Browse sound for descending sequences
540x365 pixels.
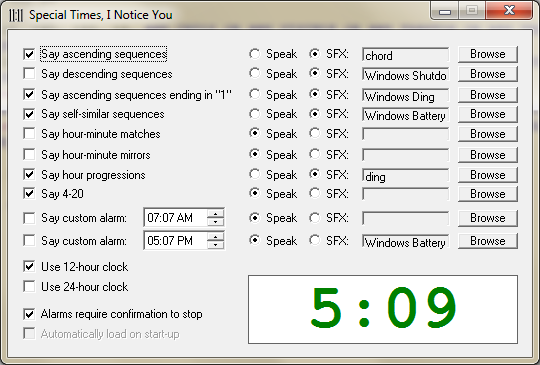point(488,74)
